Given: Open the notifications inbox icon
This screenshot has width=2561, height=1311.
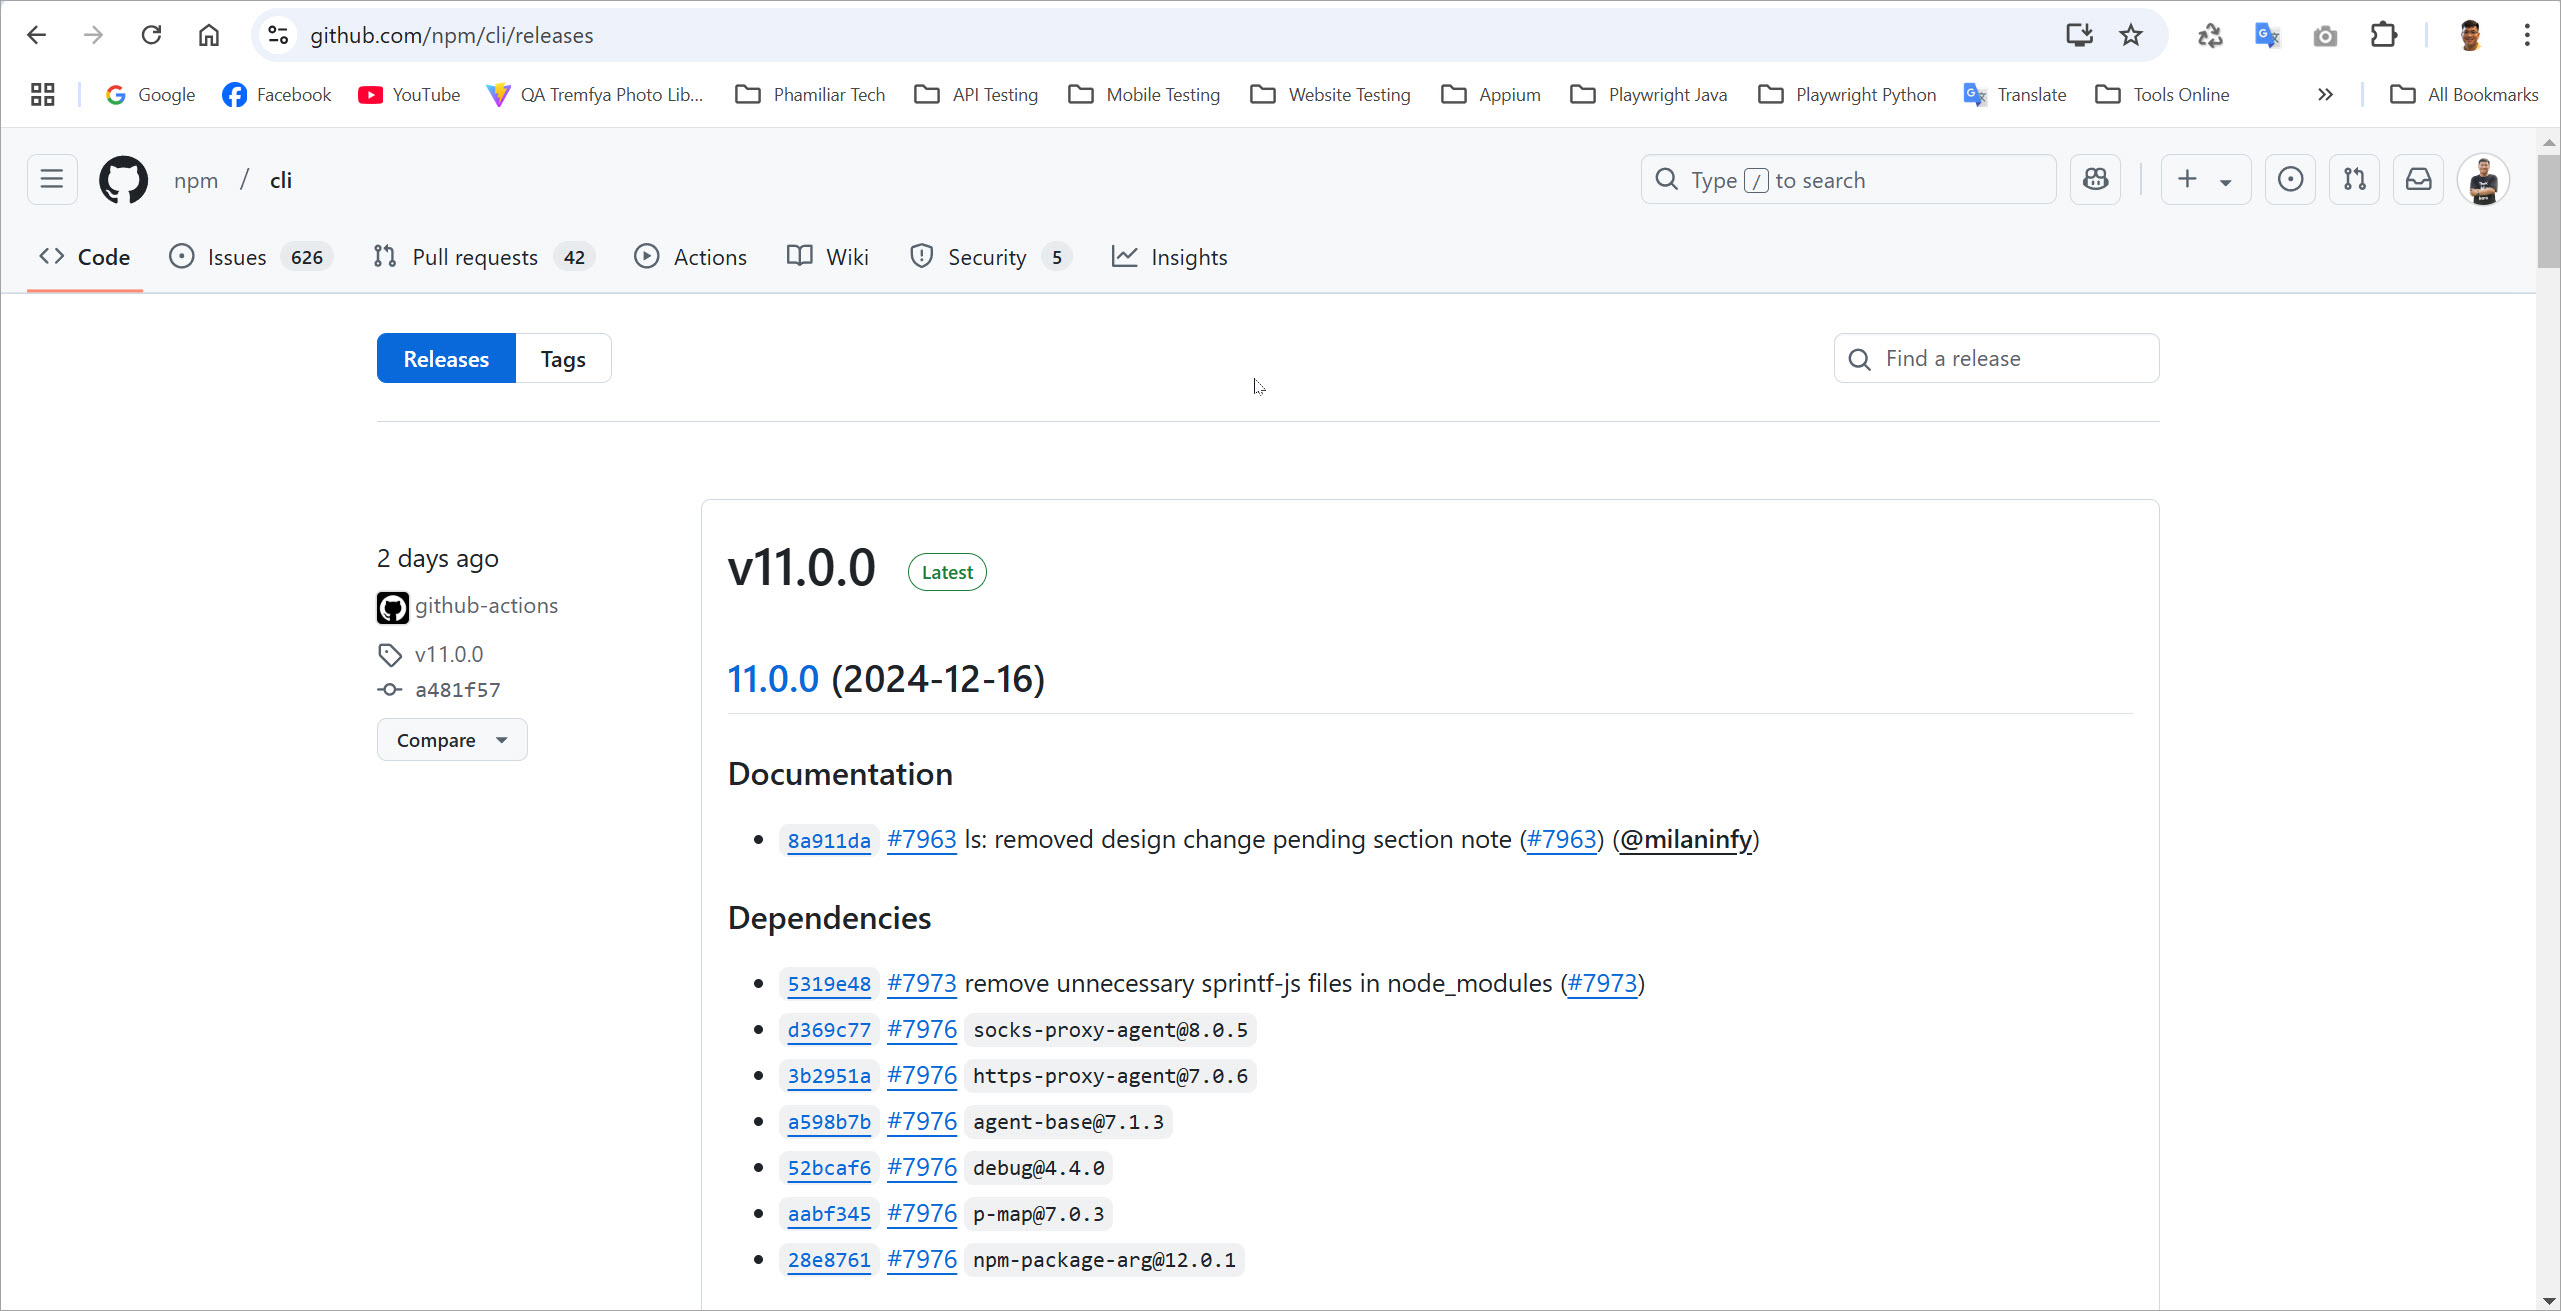Looking at the screenshot, I should point(2418,180).
